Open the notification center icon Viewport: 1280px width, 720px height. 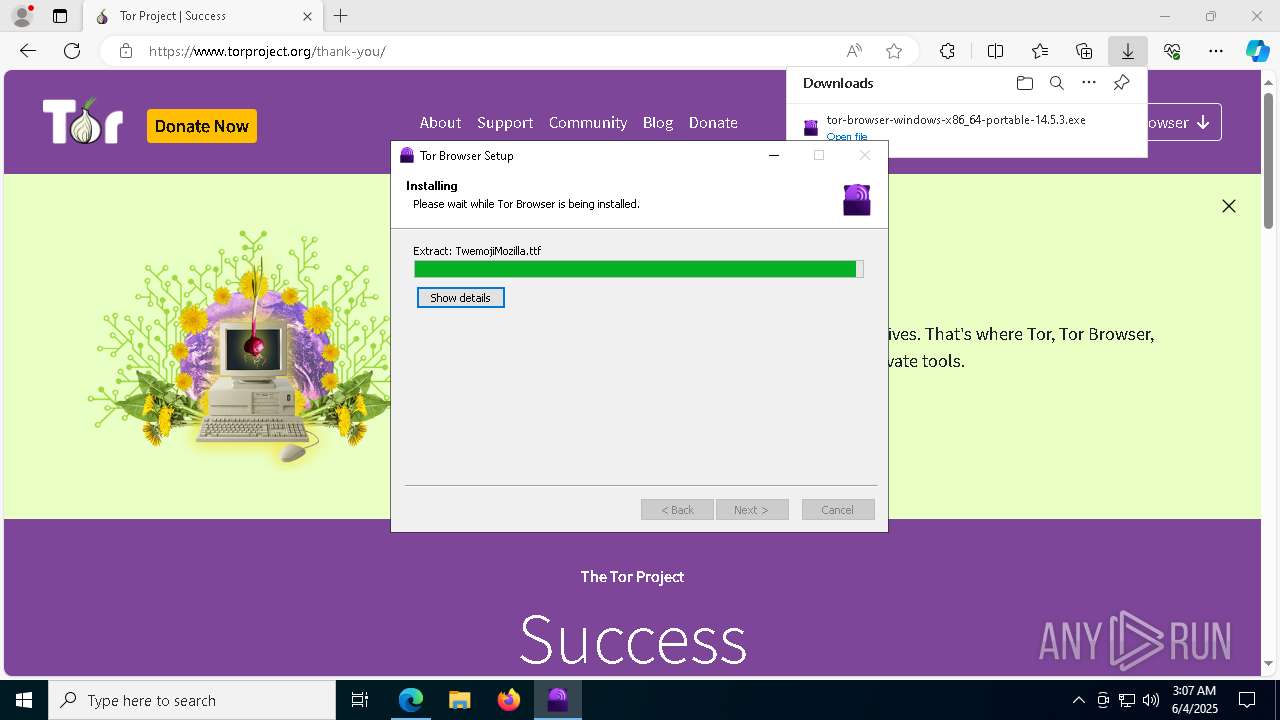[x=1247, y=700]
